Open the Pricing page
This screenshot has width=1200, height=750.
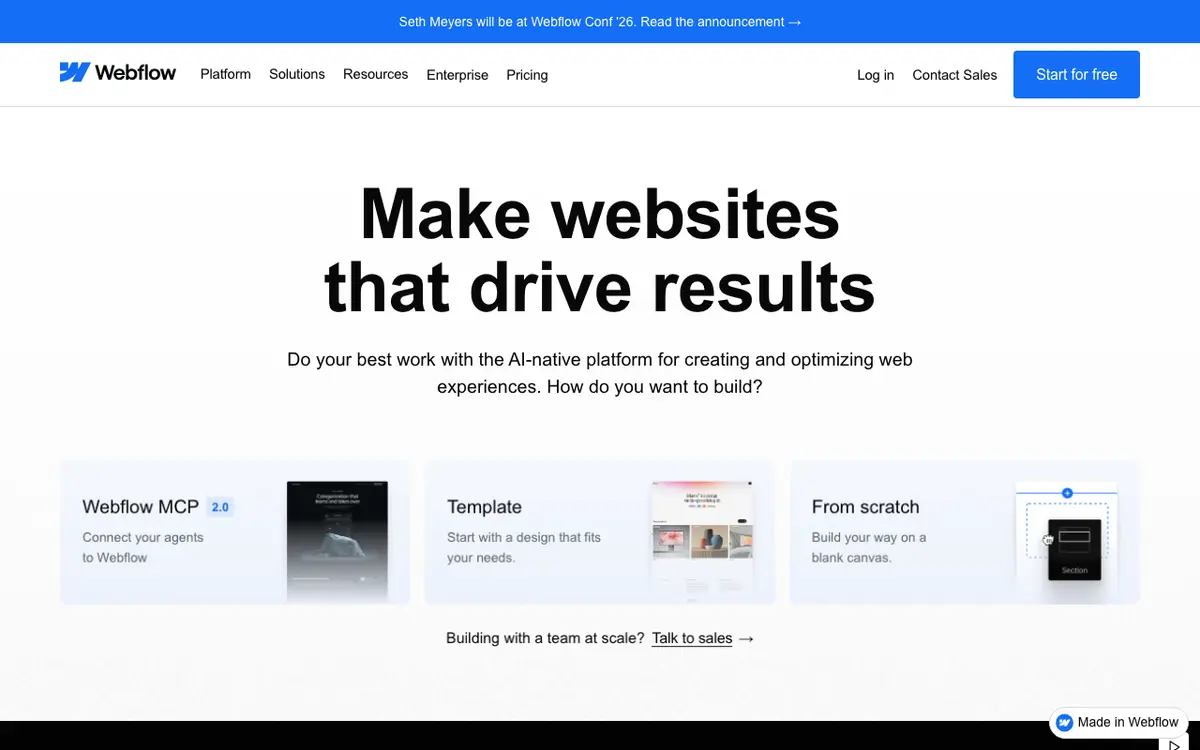[527, 75]
